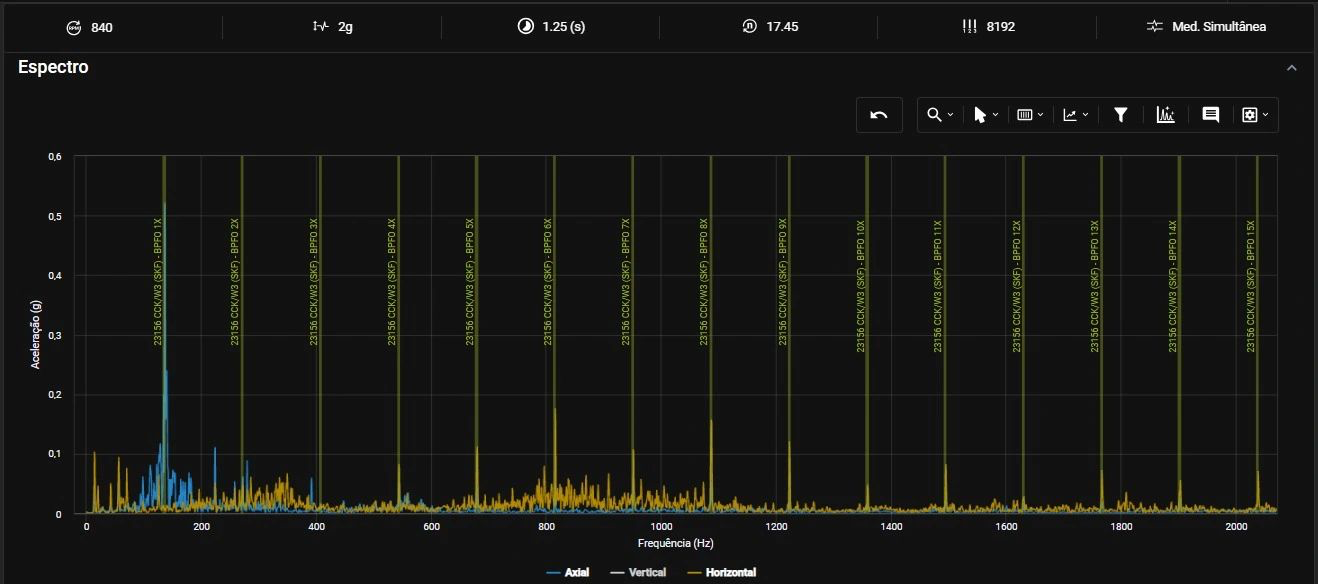Expand the settings gear dropdown arrow
Viewport: 1318px width, 584px height.
click(x=1265, y=115)
